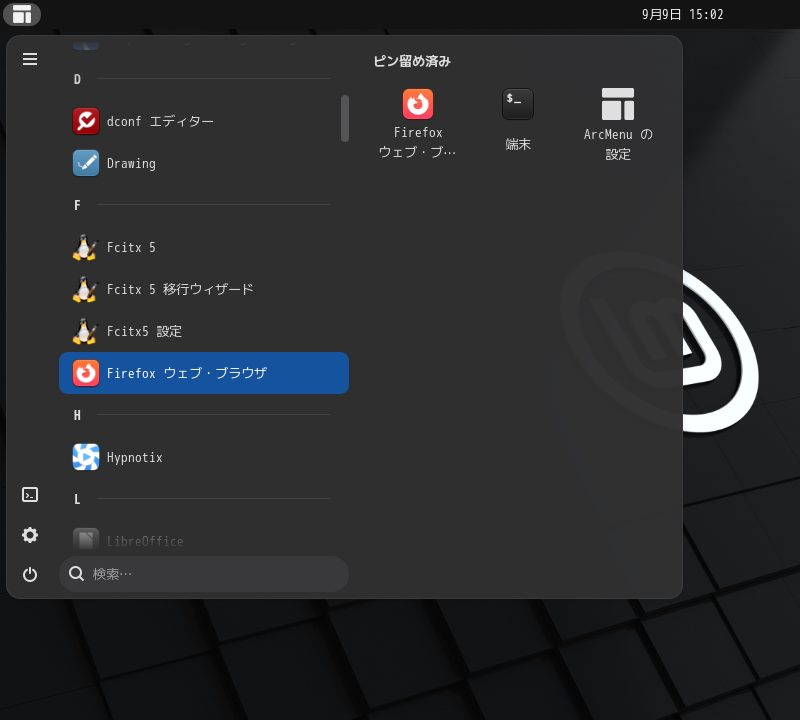Screen dimensions: 800x720
Task: Select the 'dconf エディター' label
Action: point(160,121)
